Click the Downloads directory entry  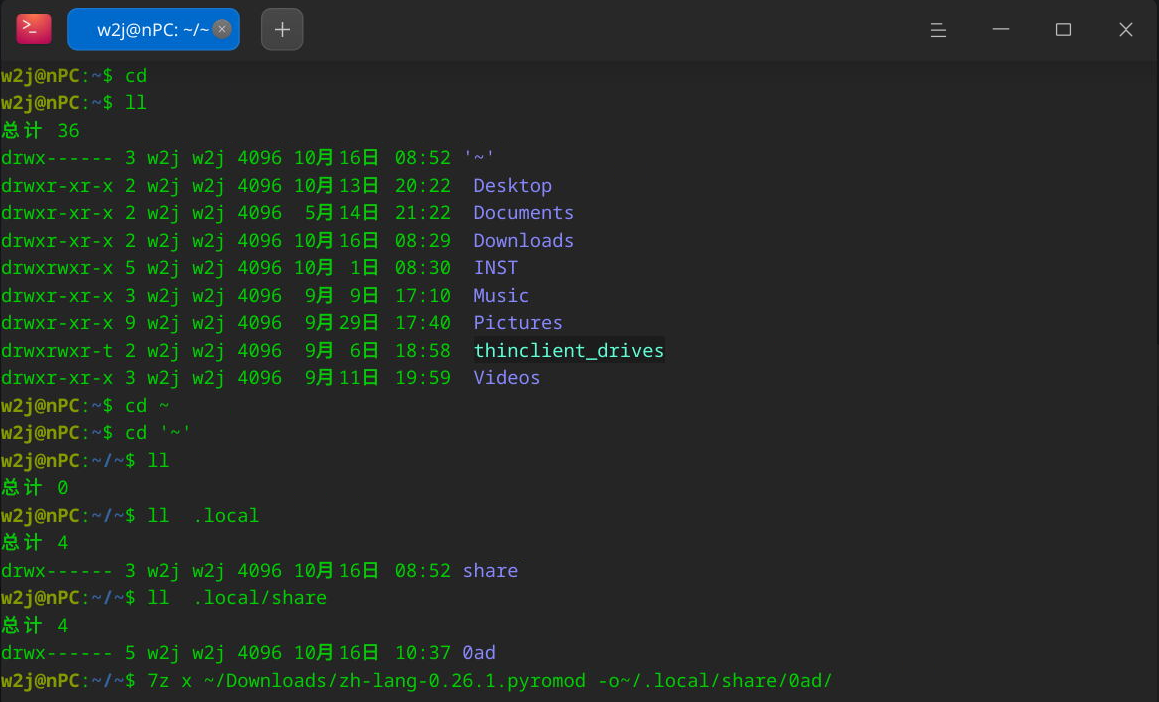click(523, 240)
